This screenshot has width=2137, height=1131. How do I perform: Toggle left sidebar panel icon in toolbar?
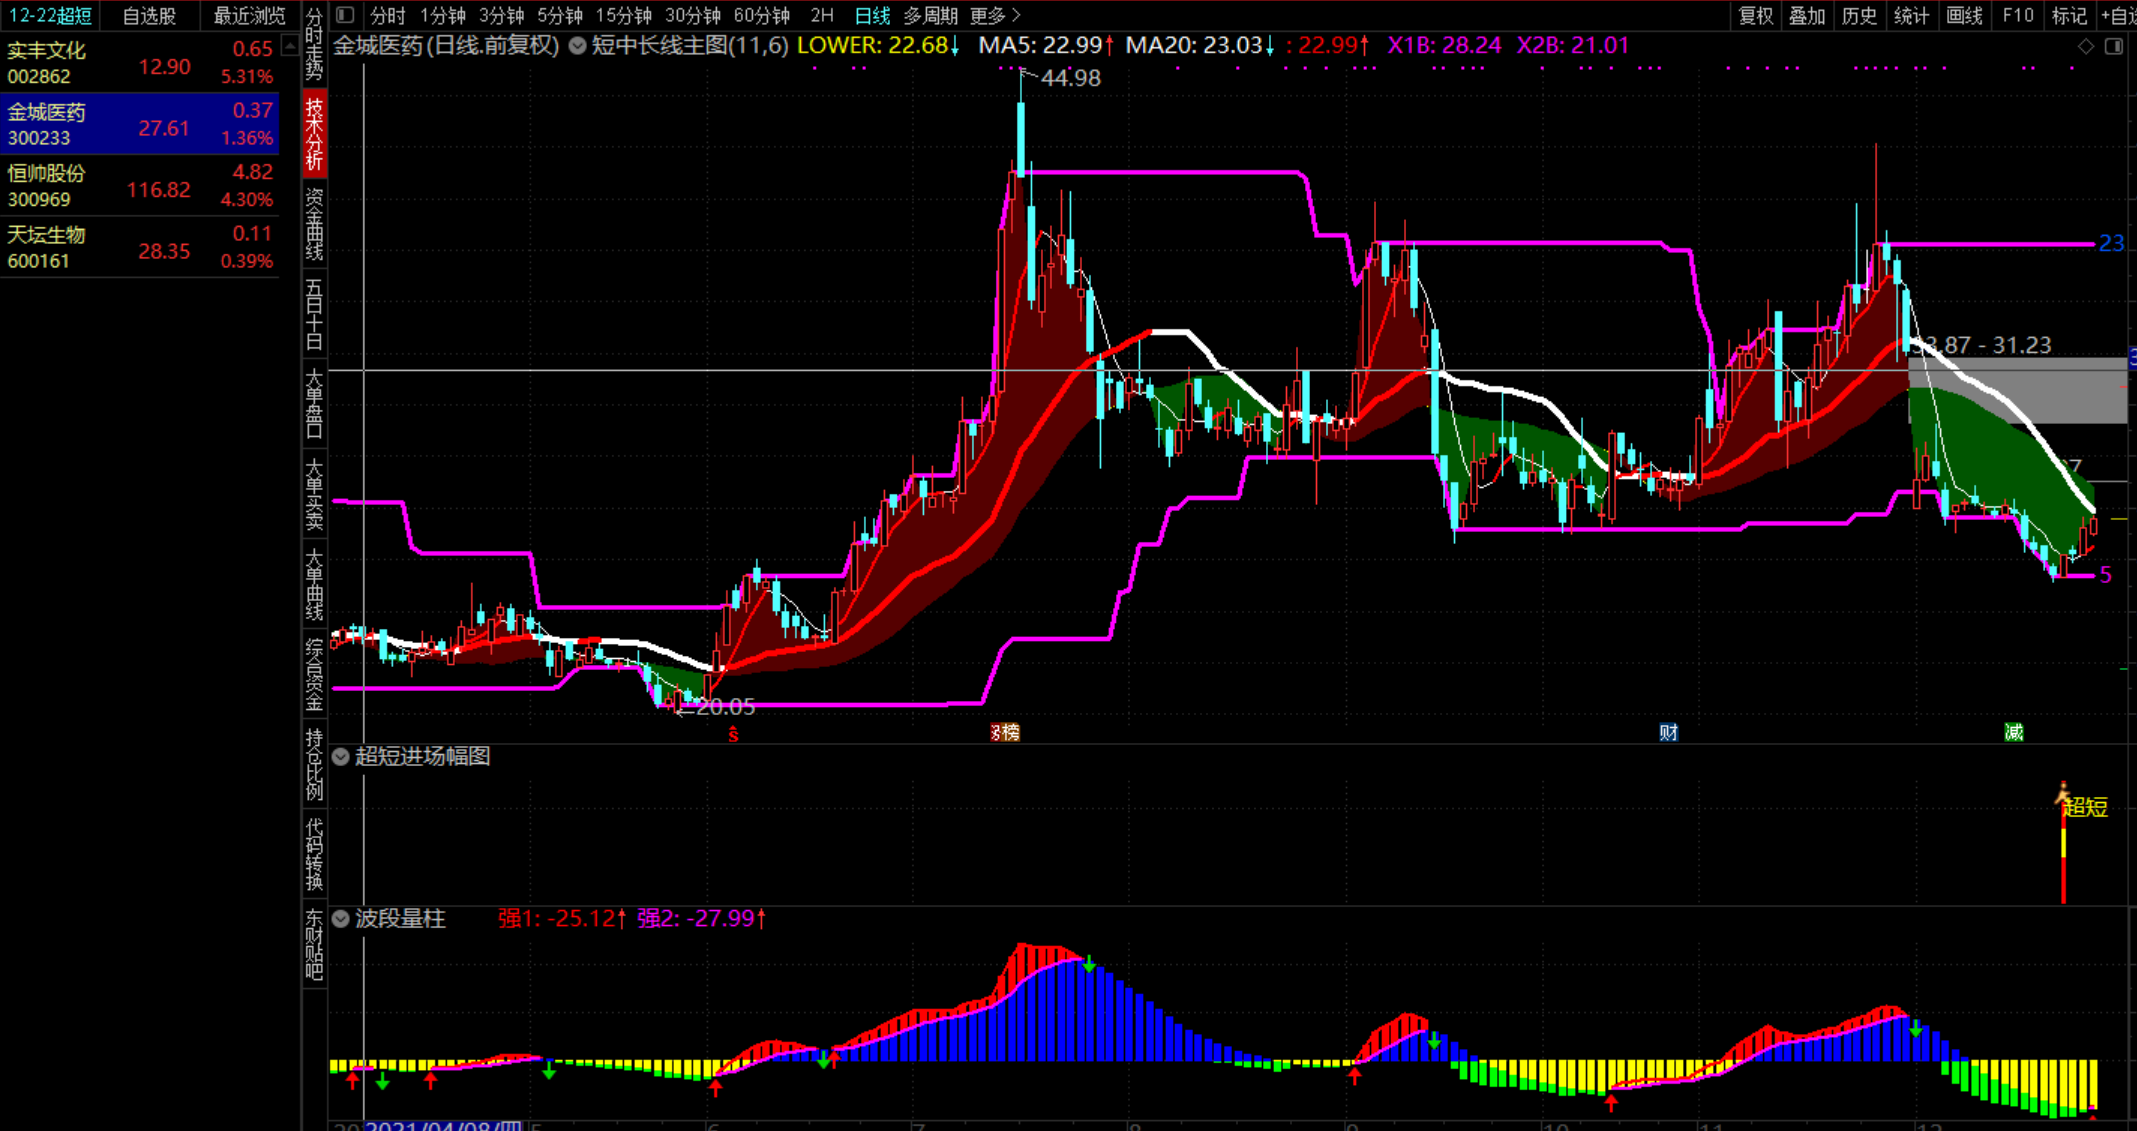[x=345, y=15]
